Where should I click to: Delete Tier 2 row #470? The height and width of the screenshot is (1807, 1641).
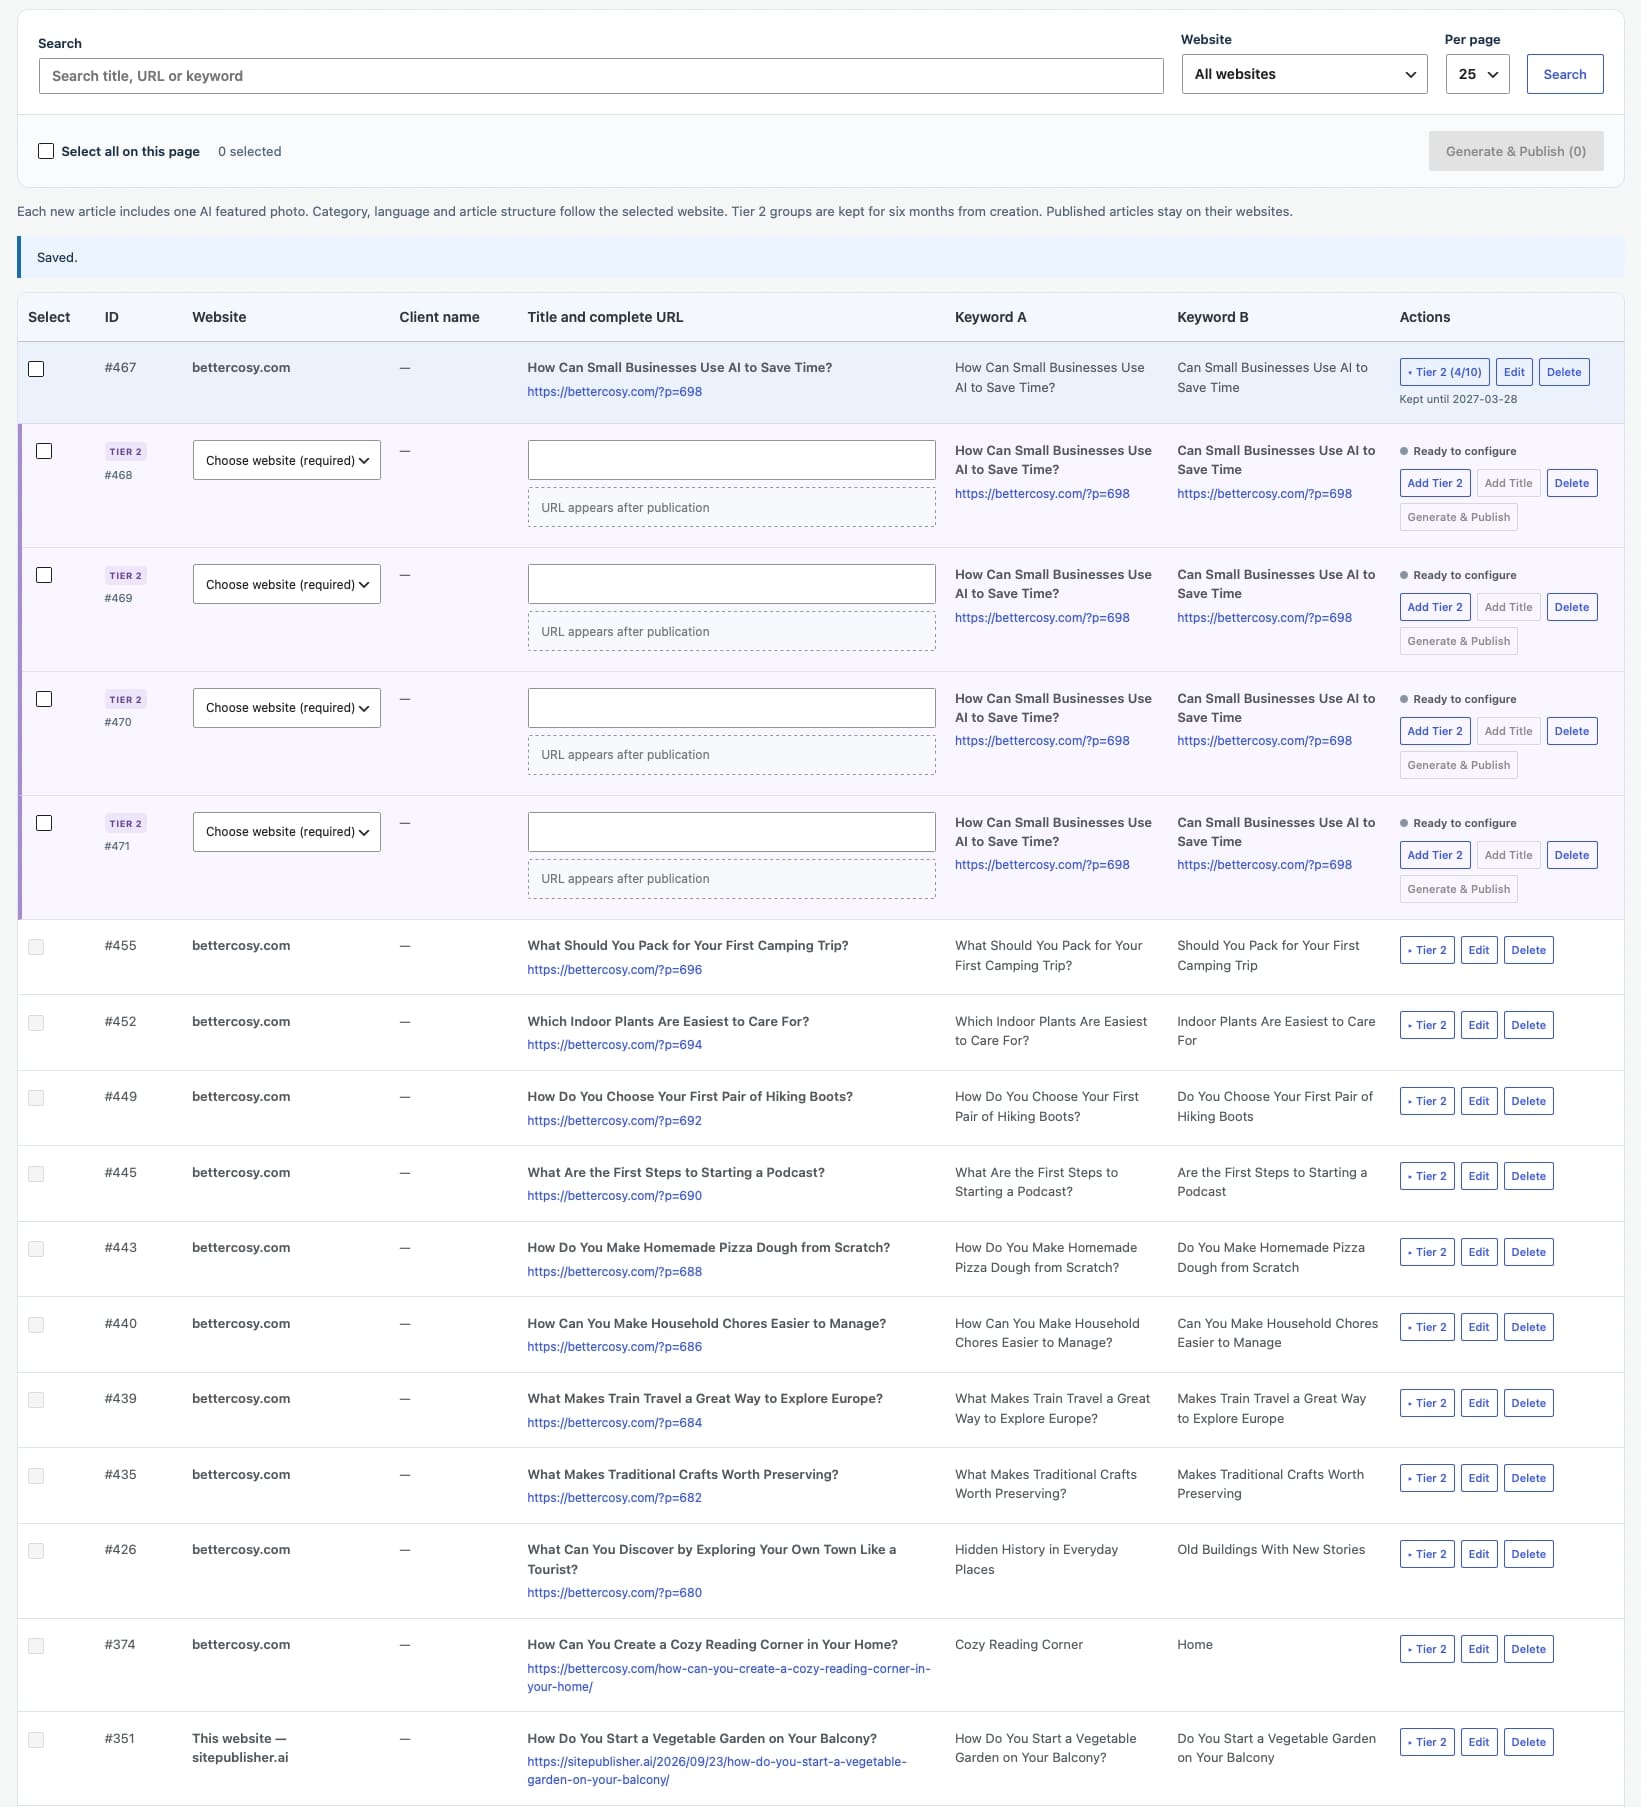[1572, 731]
